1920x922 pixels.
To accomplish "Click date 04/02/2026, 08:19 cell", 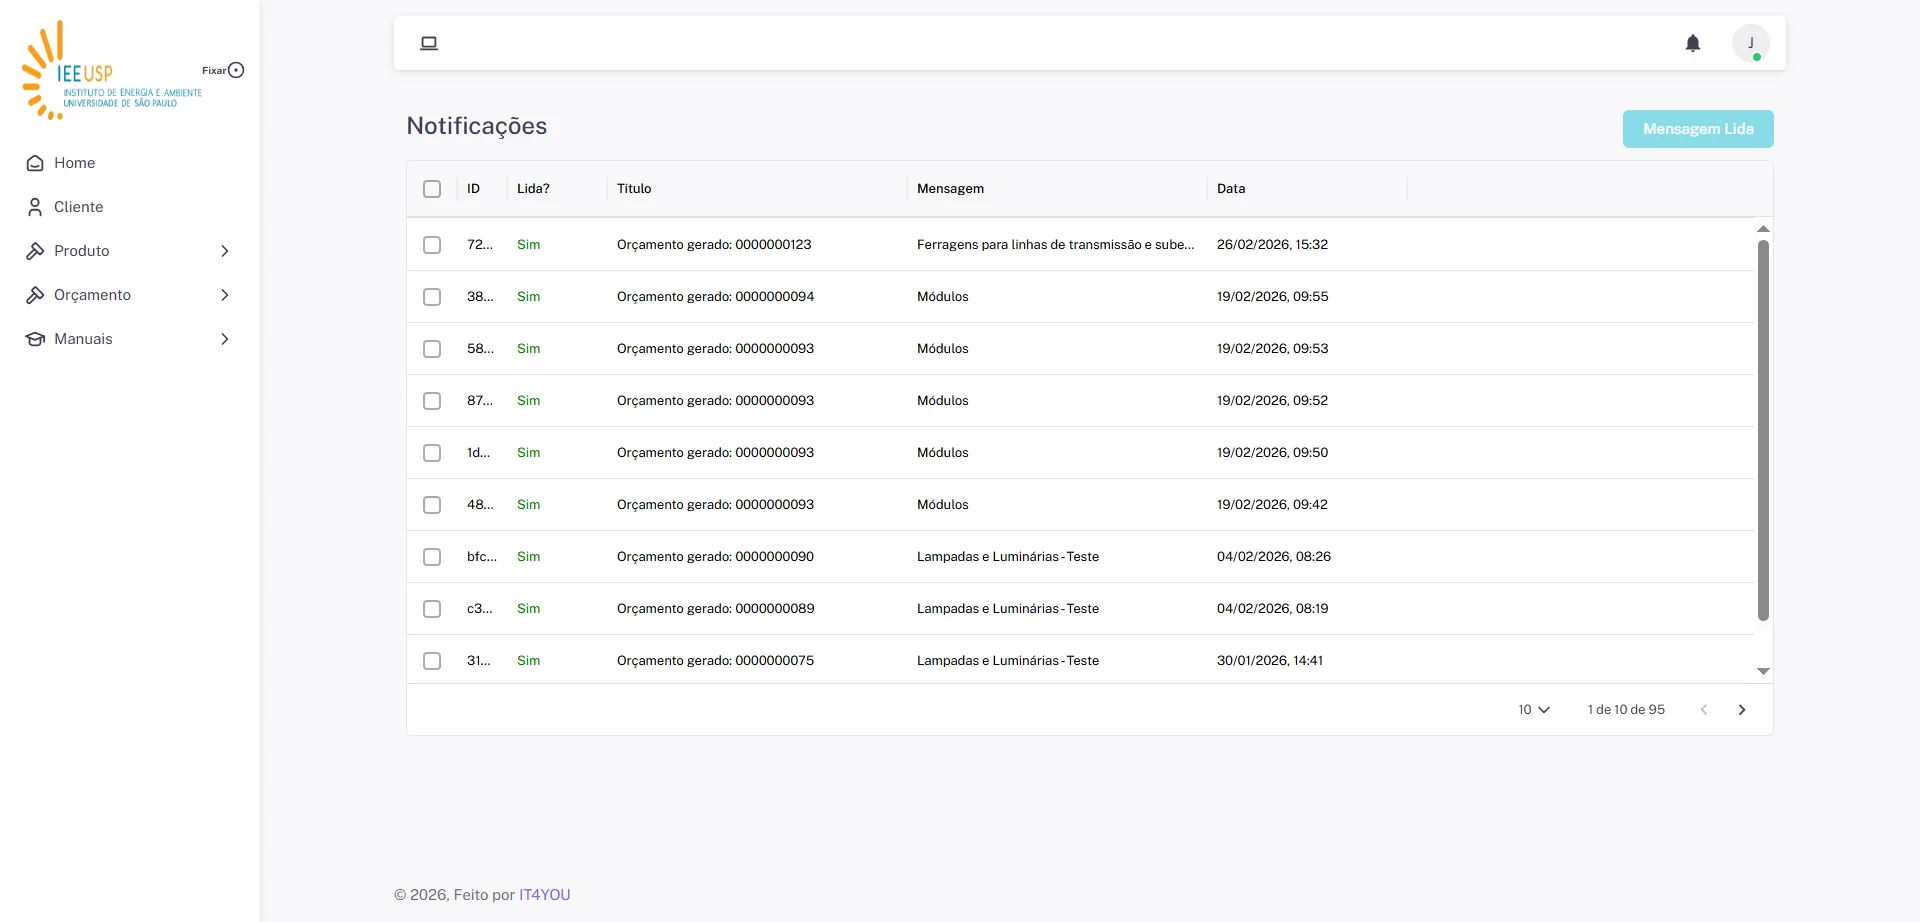I will (x=1273, y=609).
